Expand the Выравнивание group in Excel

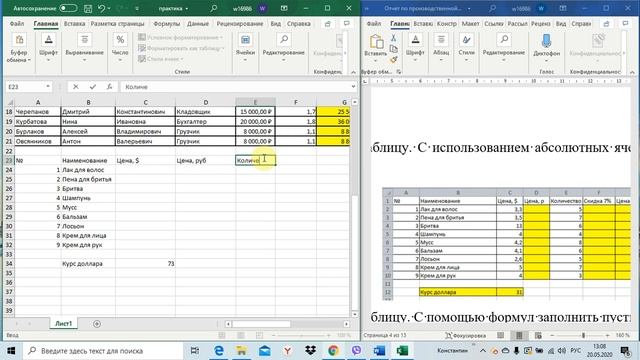click(84, 49)
